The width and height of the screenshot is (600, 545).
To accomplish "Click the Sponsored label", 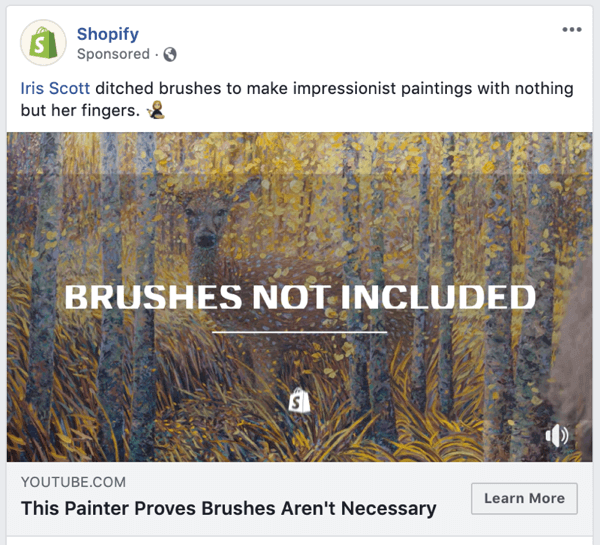I will click(112, 54).
